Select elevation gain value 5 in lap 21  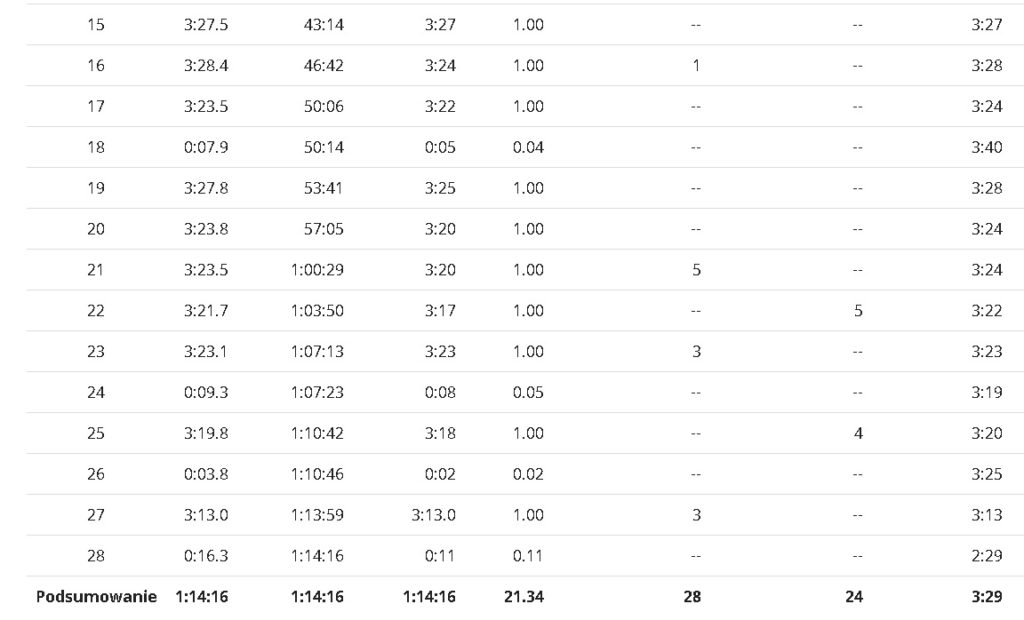696,270
